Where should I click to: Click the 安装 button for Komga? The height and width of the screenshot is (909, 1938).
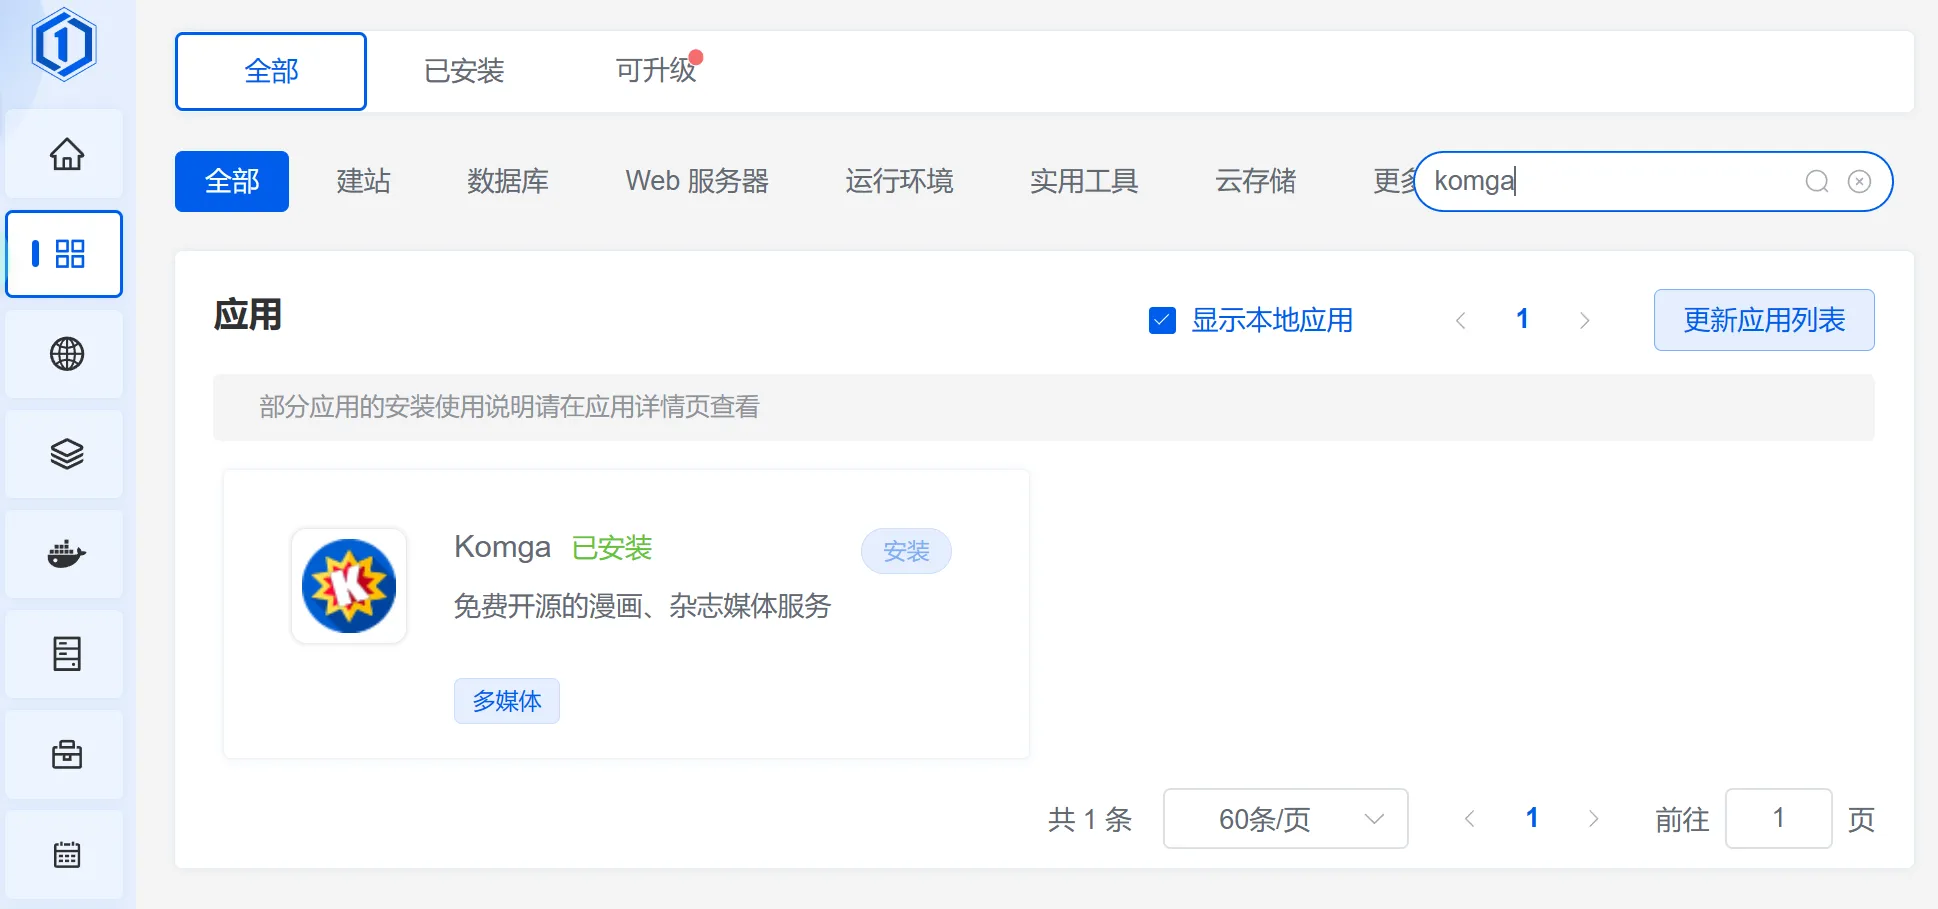906,551
